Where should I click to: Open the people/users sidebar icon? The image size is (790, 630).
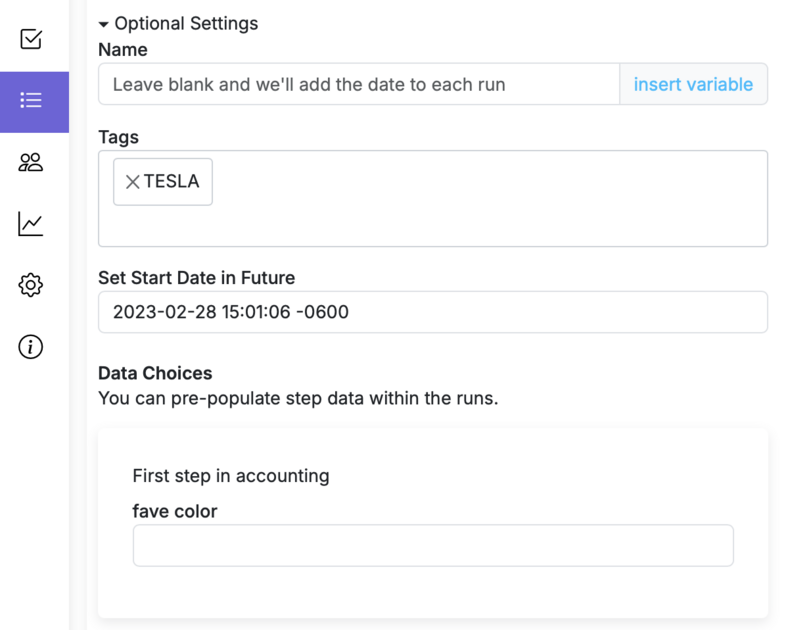[x=31, y=162]
